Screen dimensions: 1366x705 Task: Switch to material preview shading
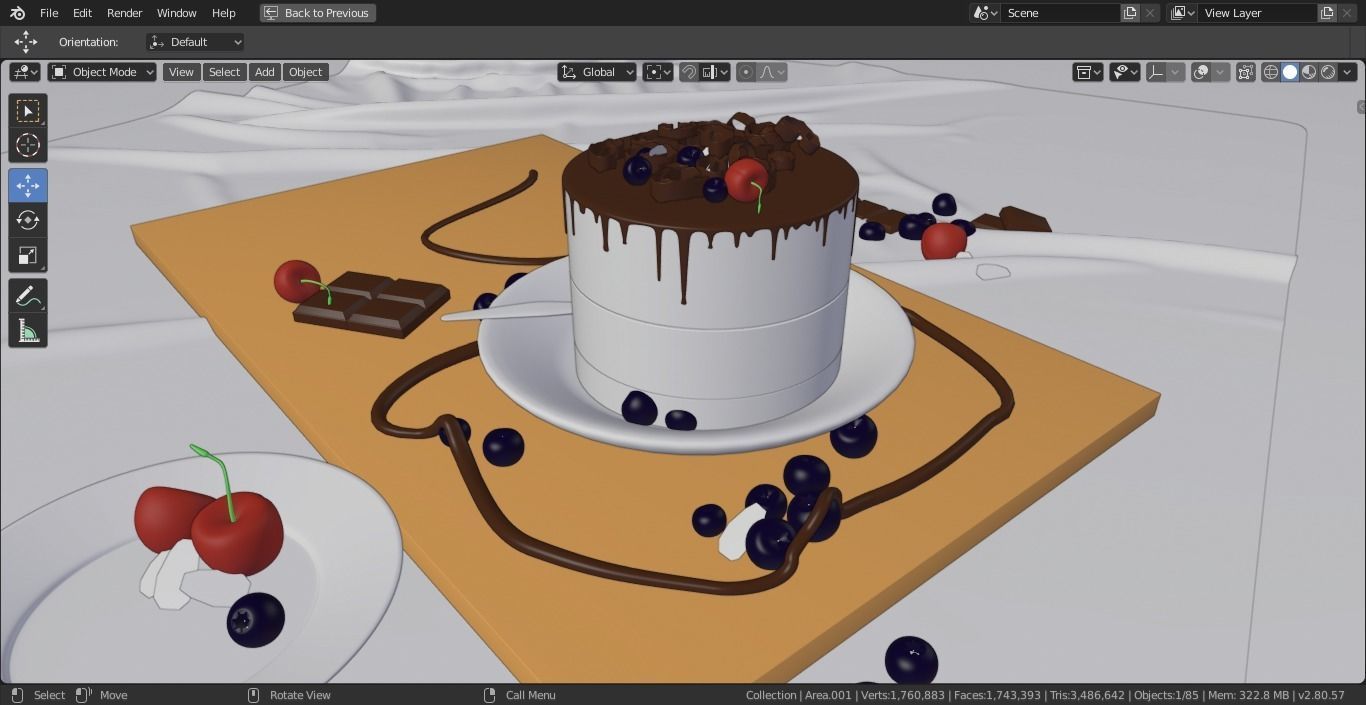click(1309, 72)
